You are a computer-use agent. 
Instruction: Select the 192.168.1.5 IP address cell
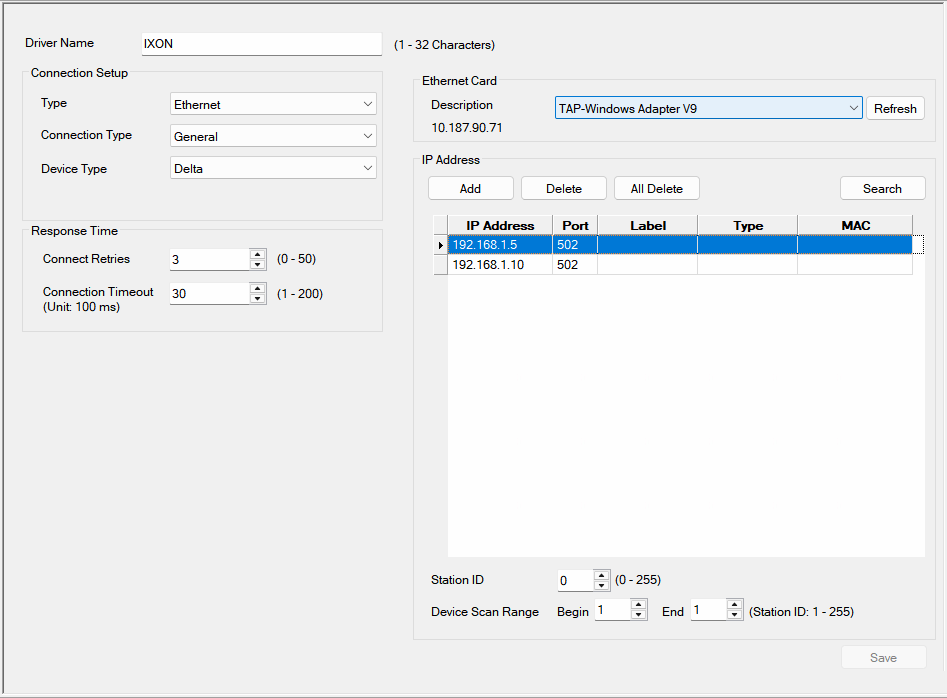(x=500, y=245)
